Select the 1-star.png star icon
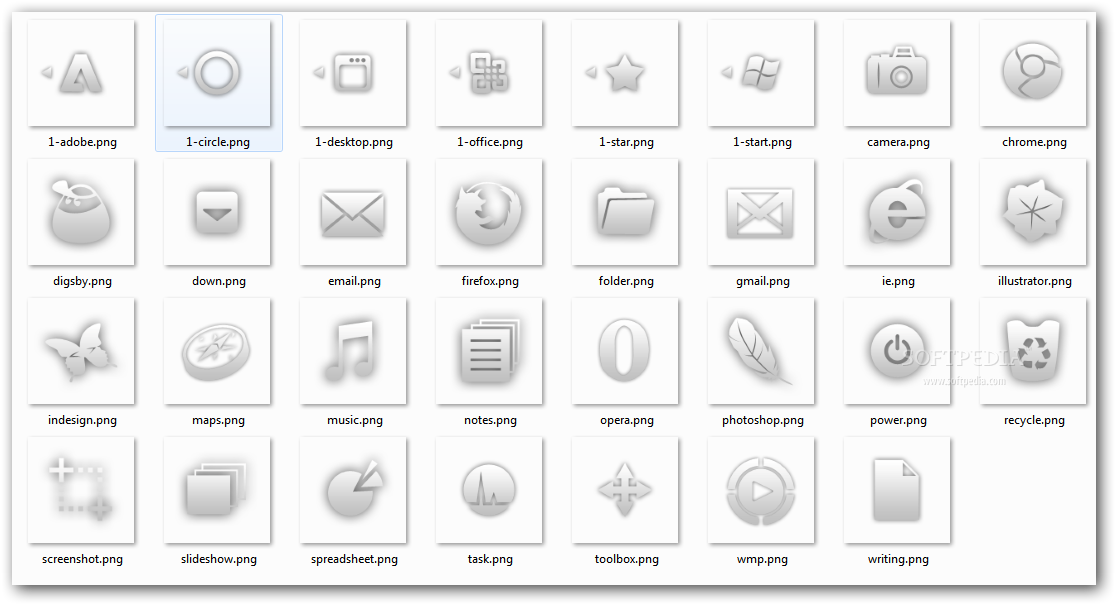This screenshot has height=605, width=1116. coord(625,73)
